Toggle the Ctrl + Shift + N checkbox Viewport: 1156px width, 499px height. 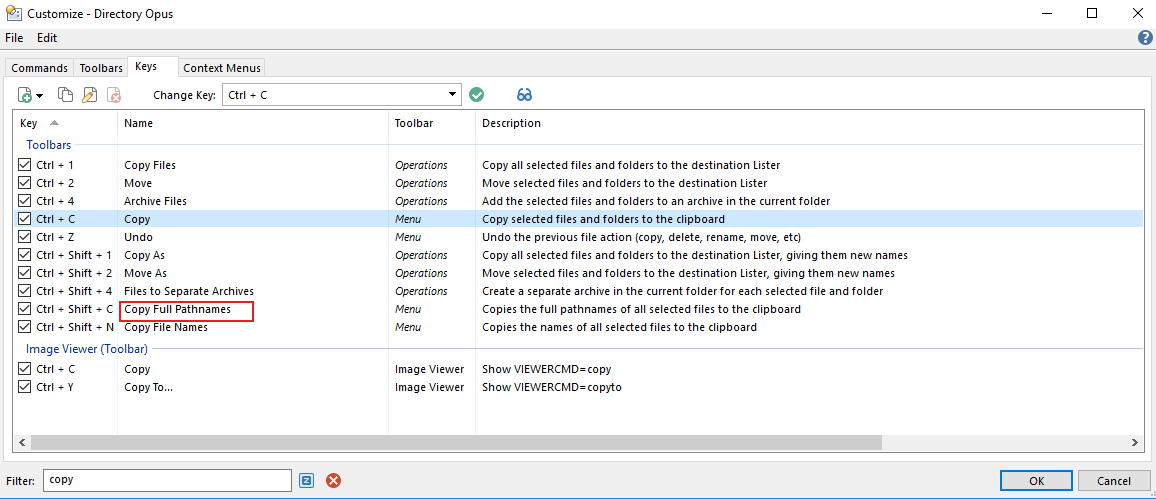25,327
